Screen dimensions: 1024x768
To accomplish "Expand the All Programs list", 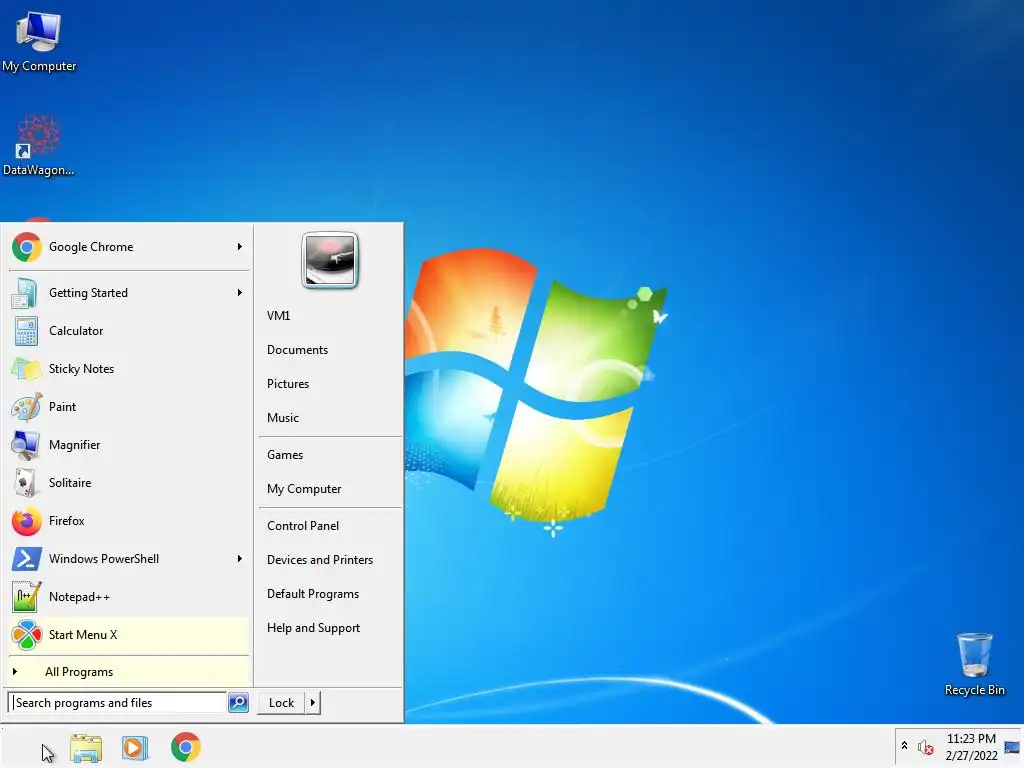I will [129, 672].
